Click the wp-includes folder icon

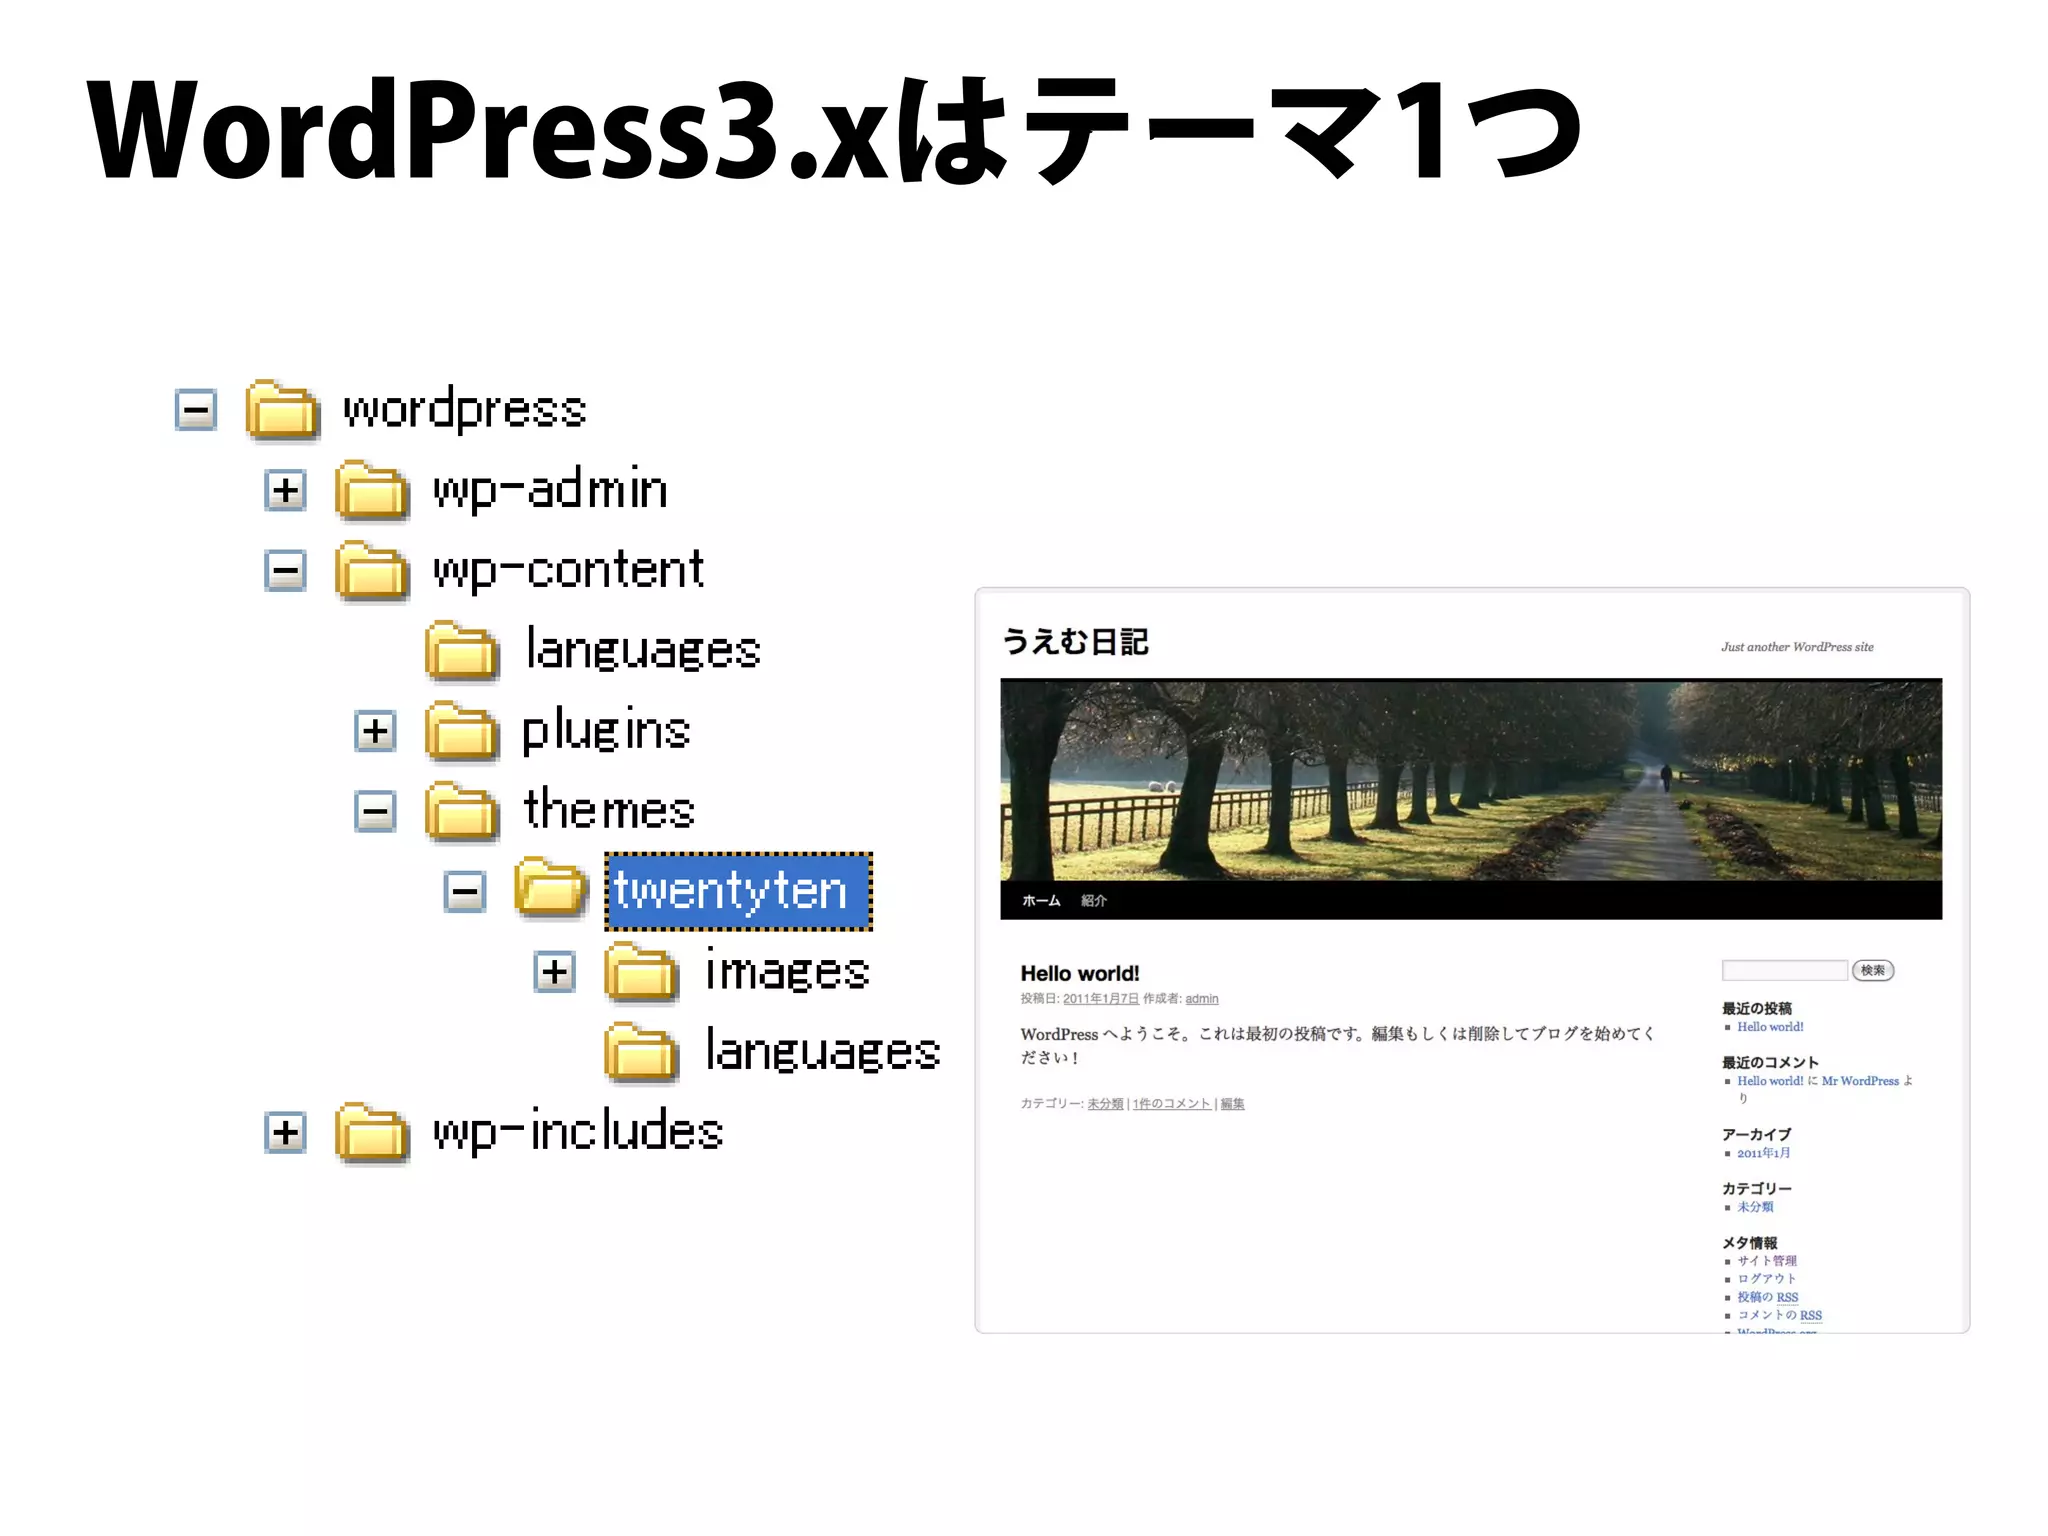[x=372, y=1132]
